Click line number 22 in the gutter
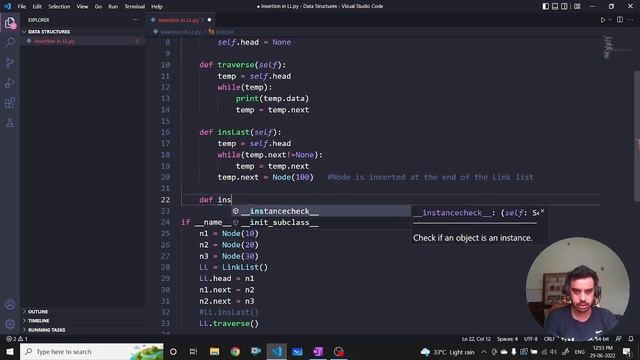The image size is (640, 360). click(165, 200)
